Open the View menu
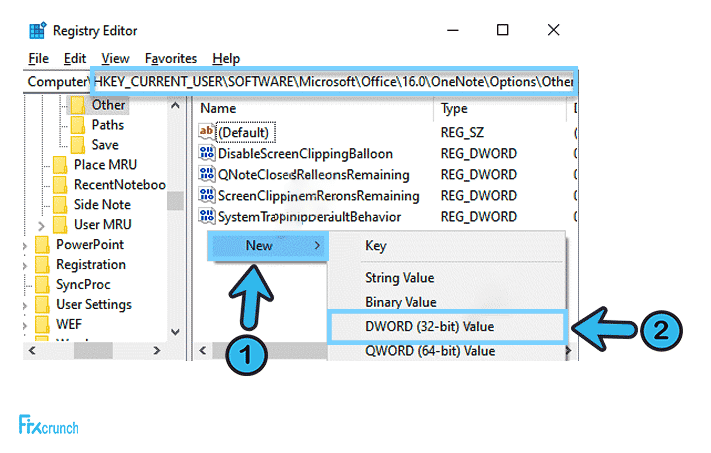The width and height of the screenshot is (711, 453). tap(115, 58)
